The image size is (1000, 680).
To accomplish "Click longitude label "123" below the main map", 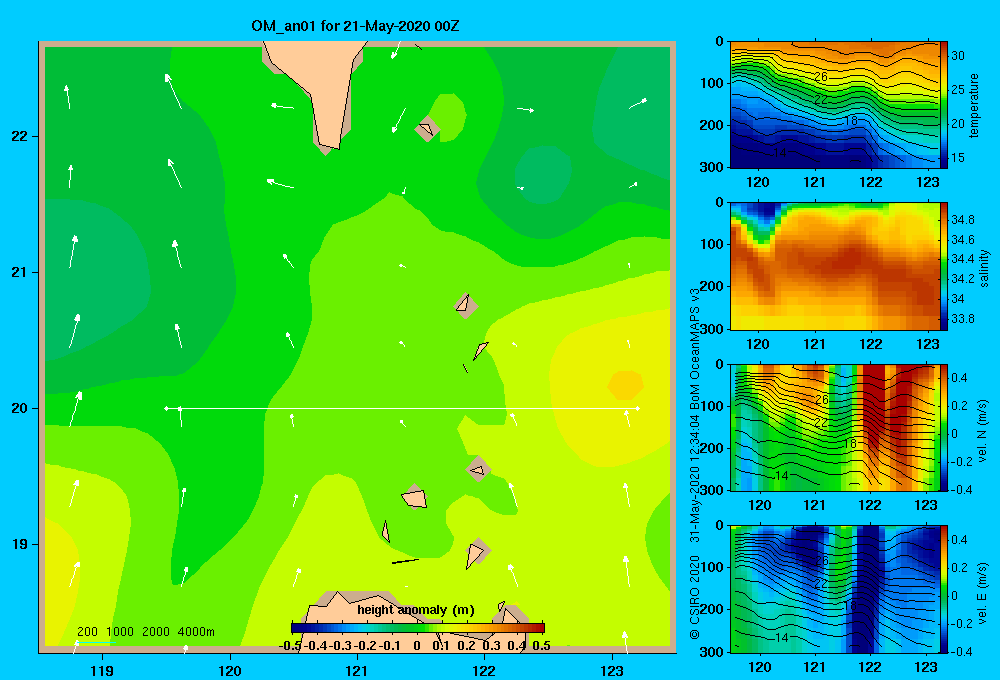I will pyautogui.click(x=612, y=670).
